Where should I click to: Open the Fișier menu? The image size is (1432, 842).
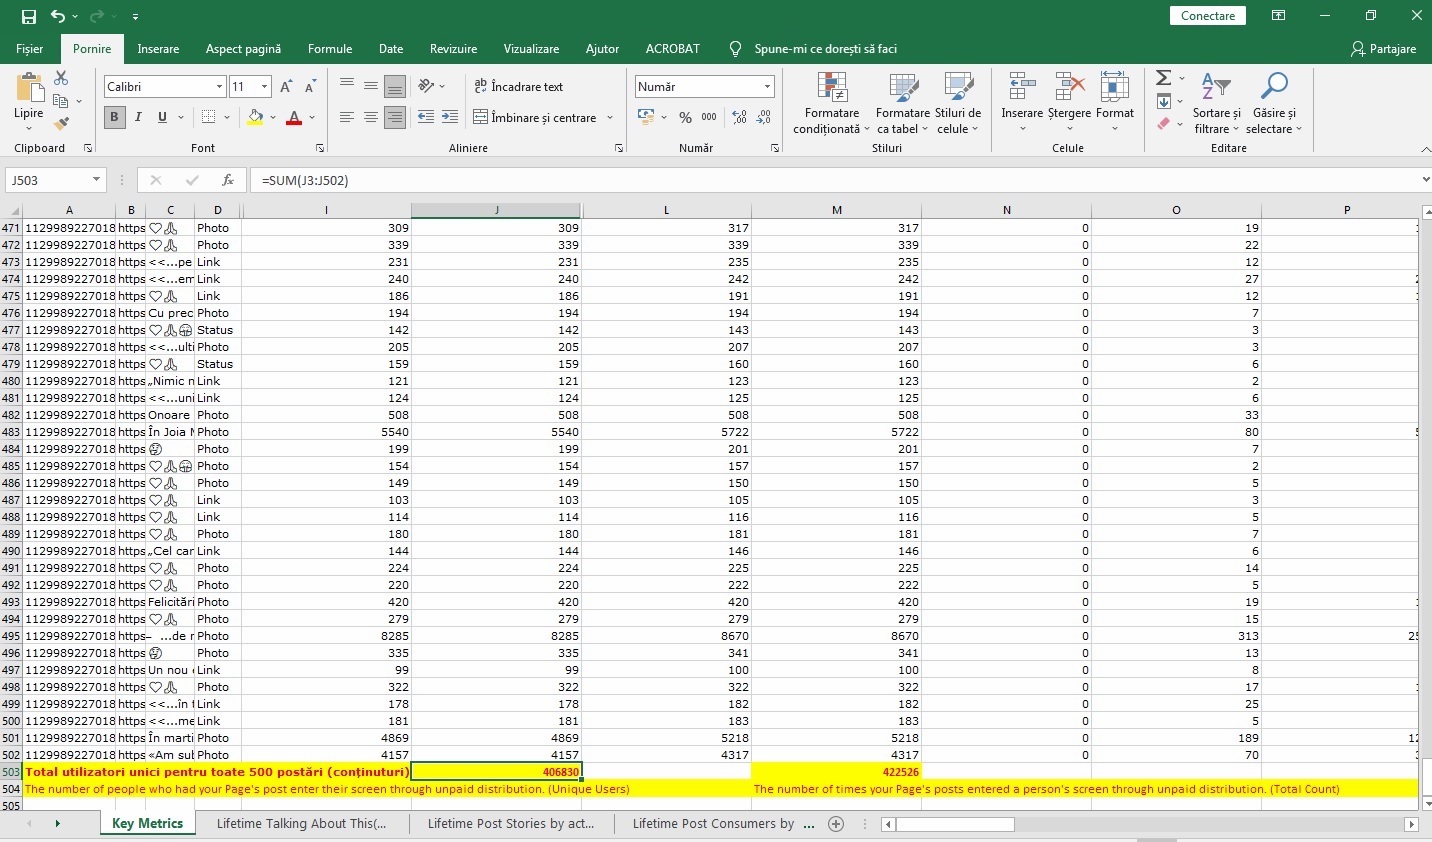pos(29,49)
